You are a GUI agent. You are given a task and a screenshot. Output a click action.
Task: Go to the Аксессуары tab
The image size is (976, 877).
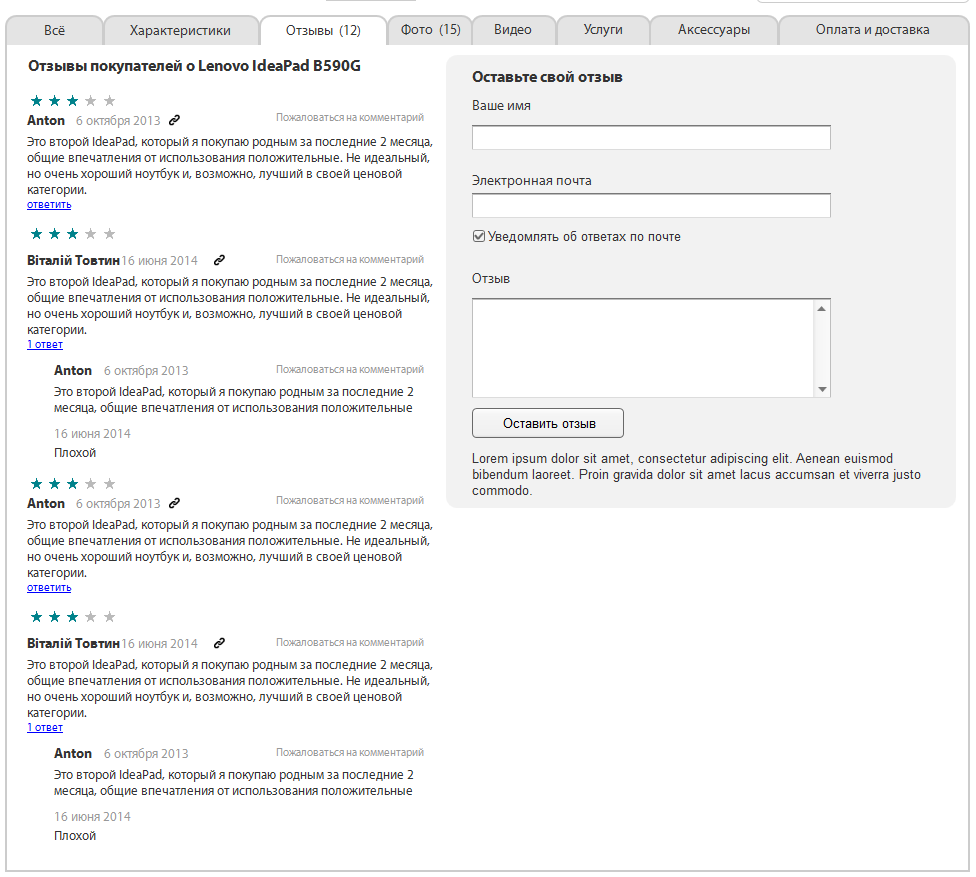coord(714,30)
